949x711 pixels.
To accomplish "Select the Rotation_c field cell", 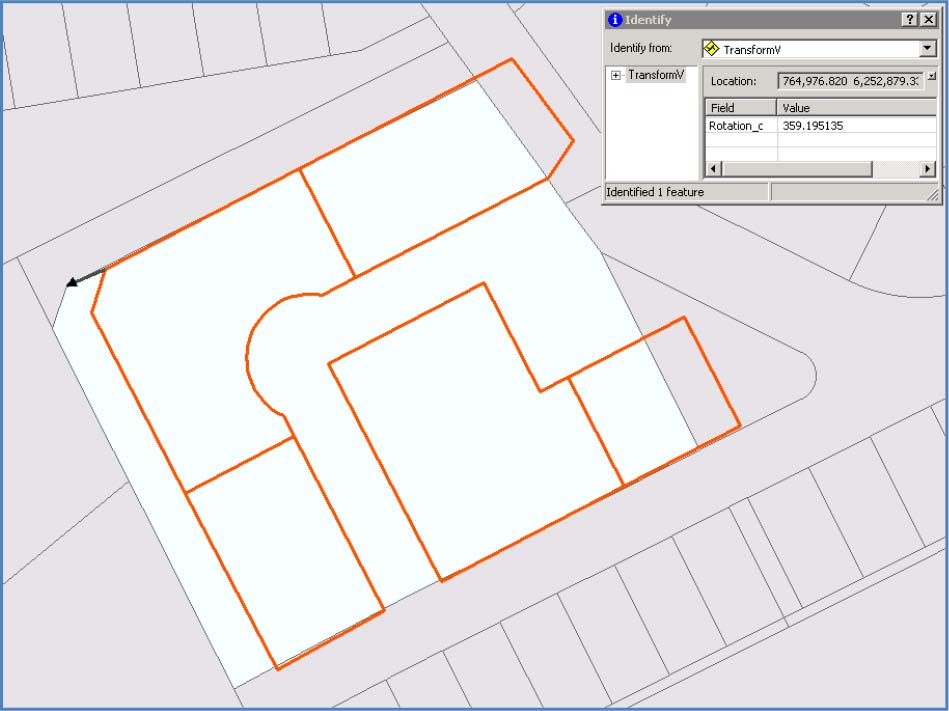I will (740, 126).
